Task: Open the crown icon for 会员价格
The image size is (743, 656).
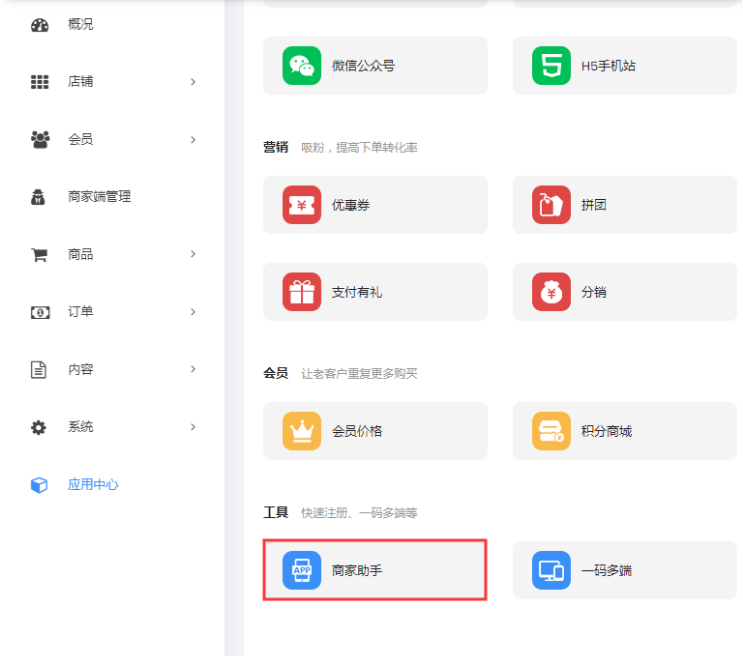Action: click(x=301, y=431)
